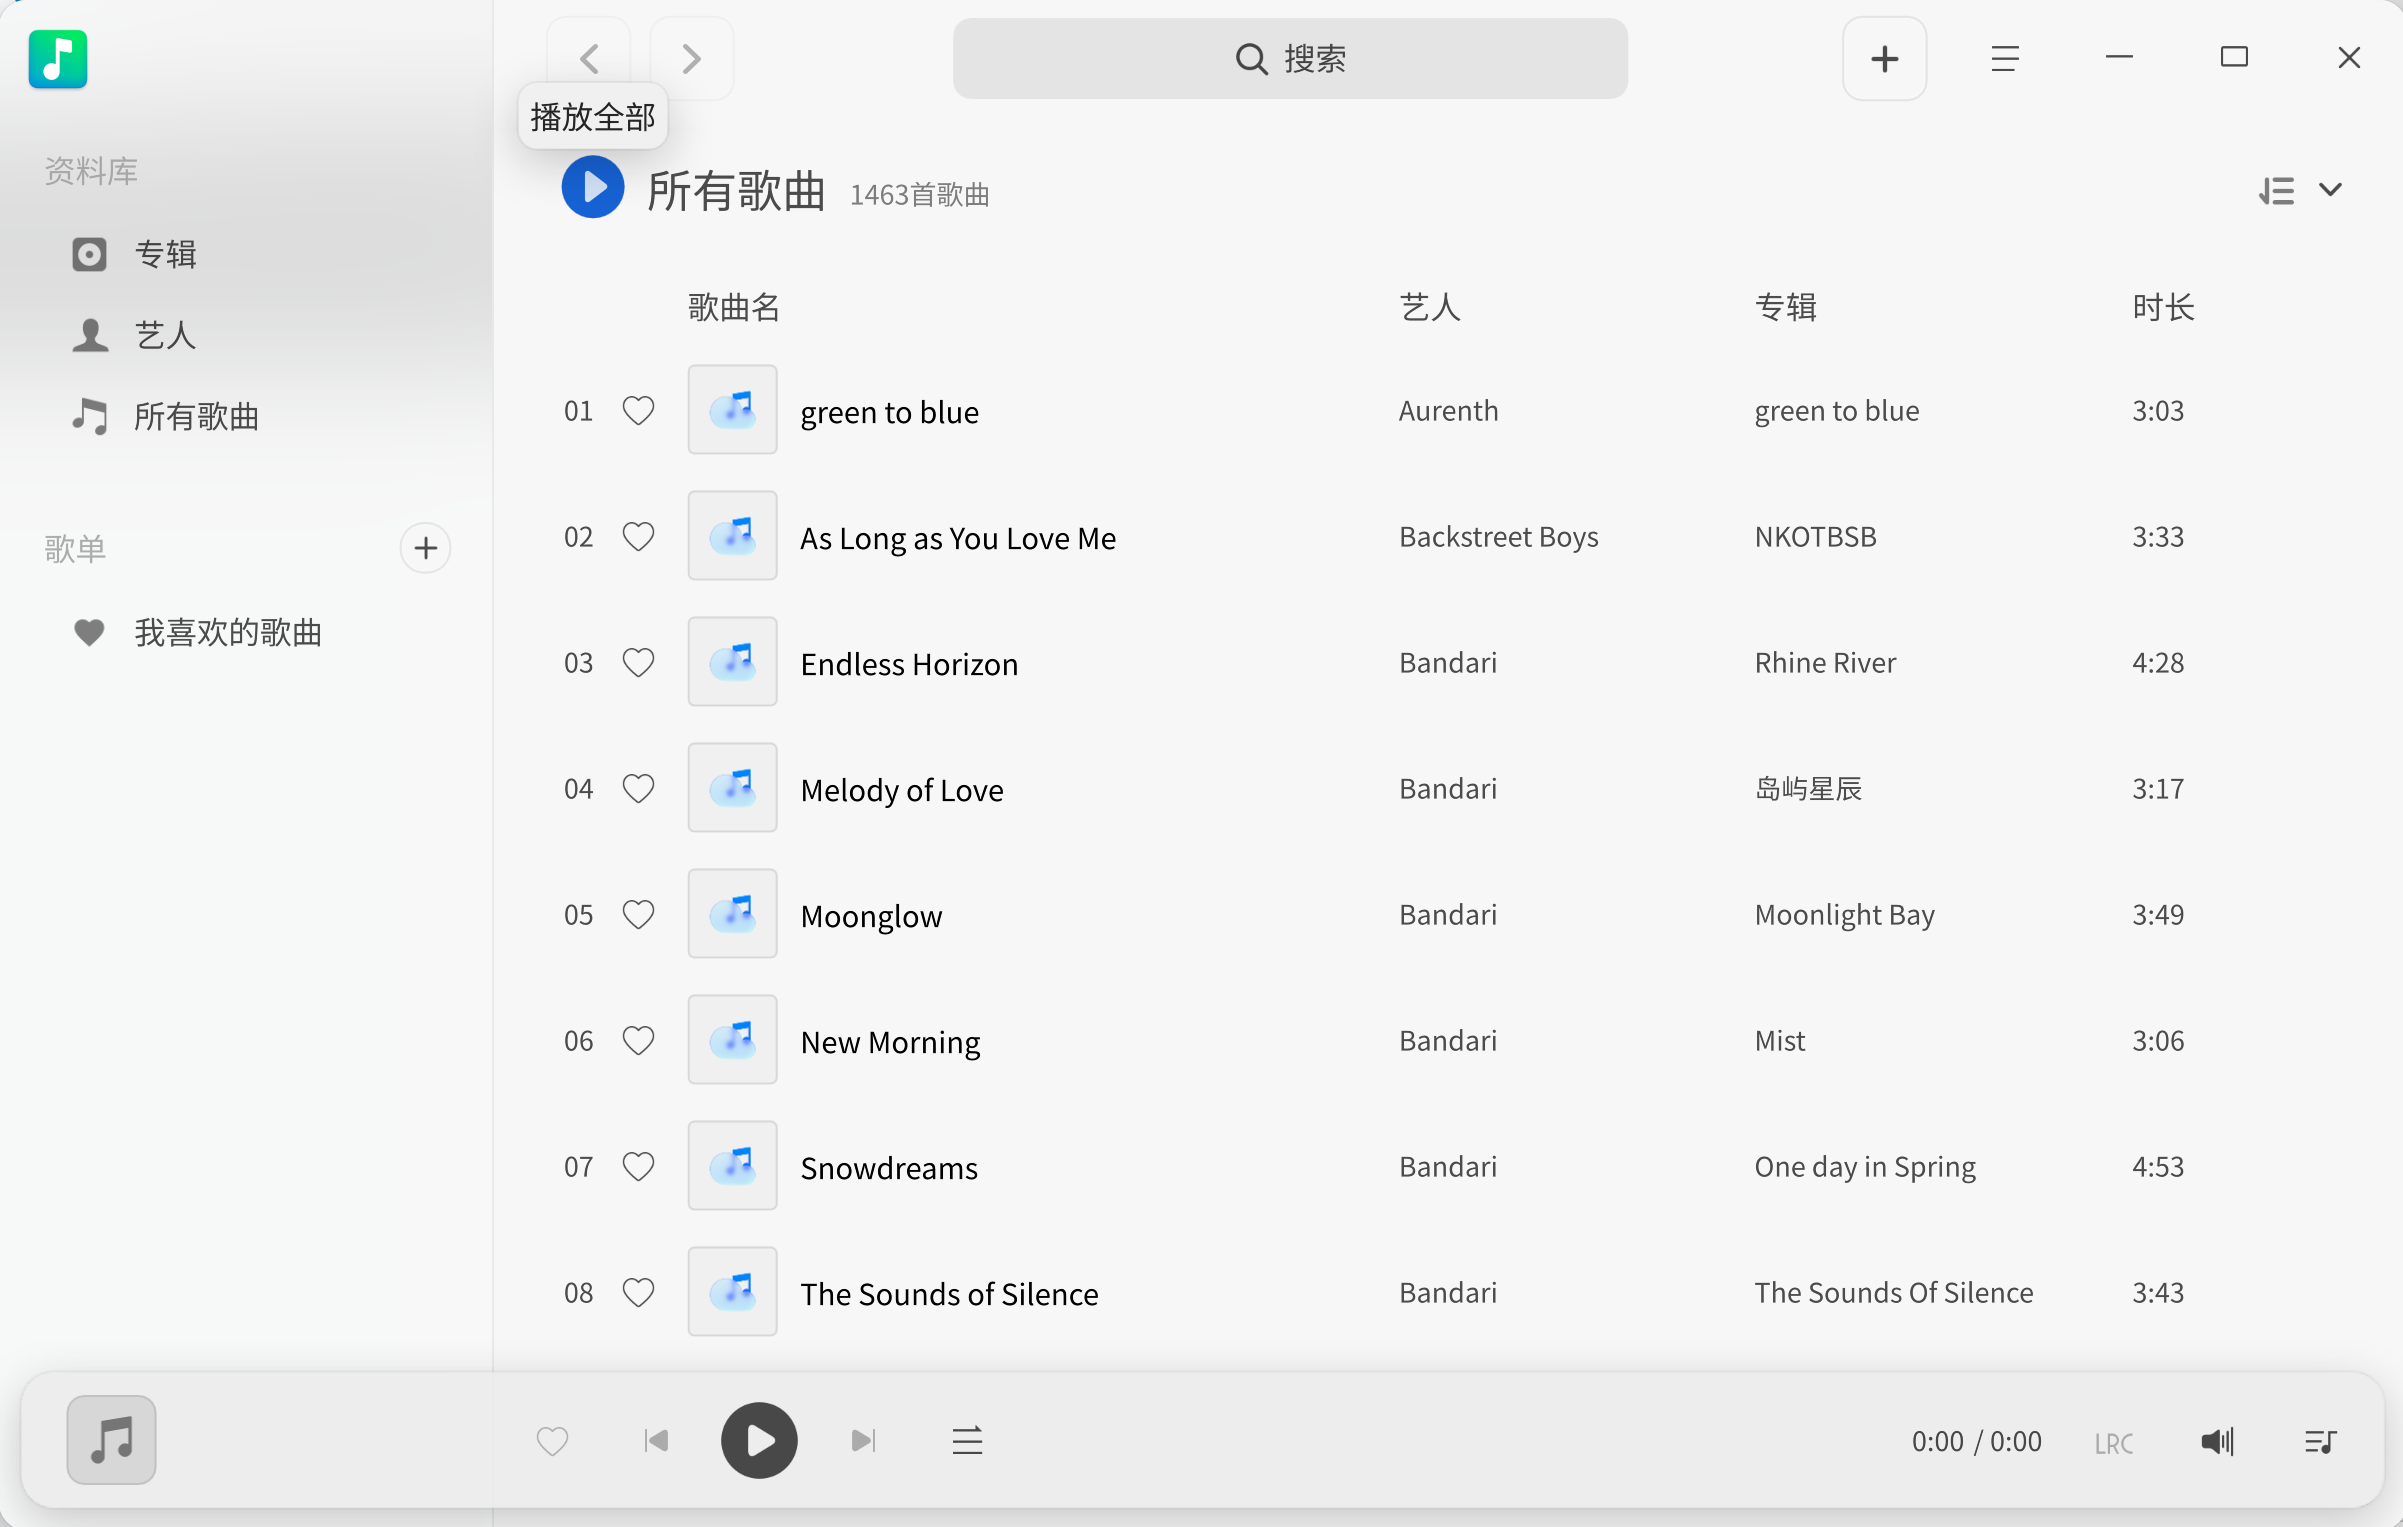Skip to the previous track
Viewport: 2403px width, 1527px height.
[x=656, y=1441]
